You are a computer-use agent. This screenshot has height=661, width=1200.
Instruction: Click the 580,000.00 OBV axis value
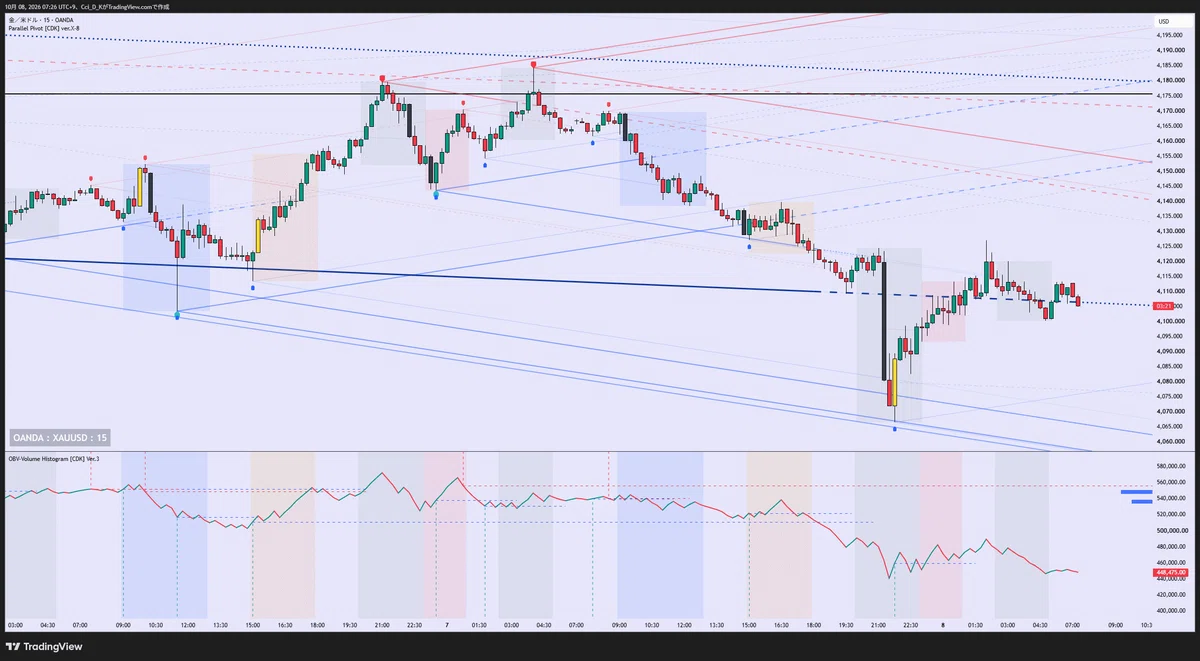tap(1171, 466)
